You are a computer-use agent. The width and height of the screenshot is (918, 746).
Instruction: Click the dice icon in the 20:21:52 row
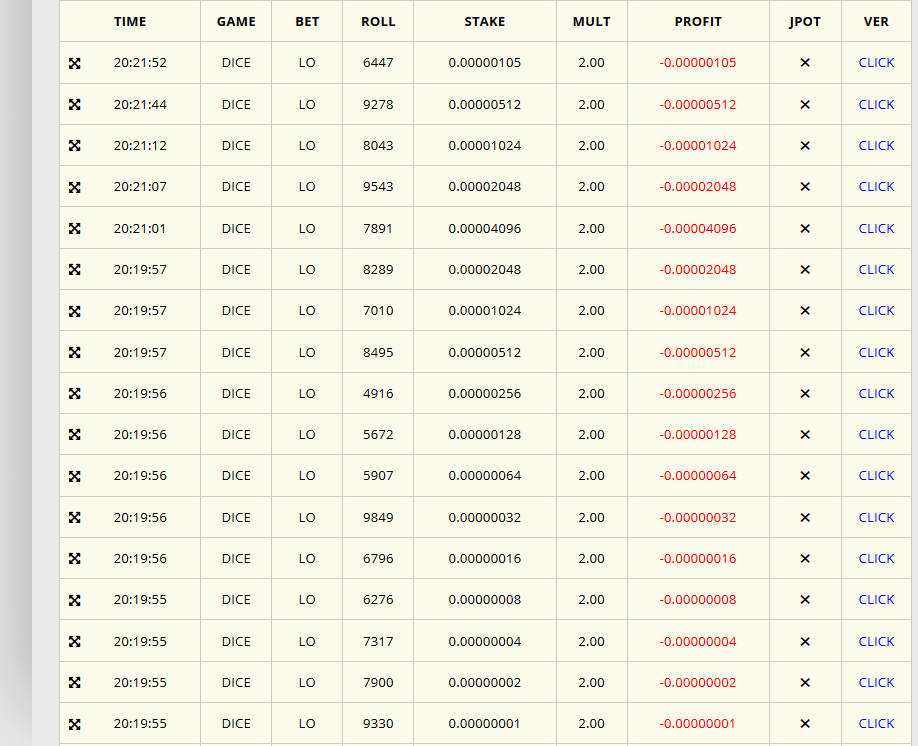coord(74,63)
